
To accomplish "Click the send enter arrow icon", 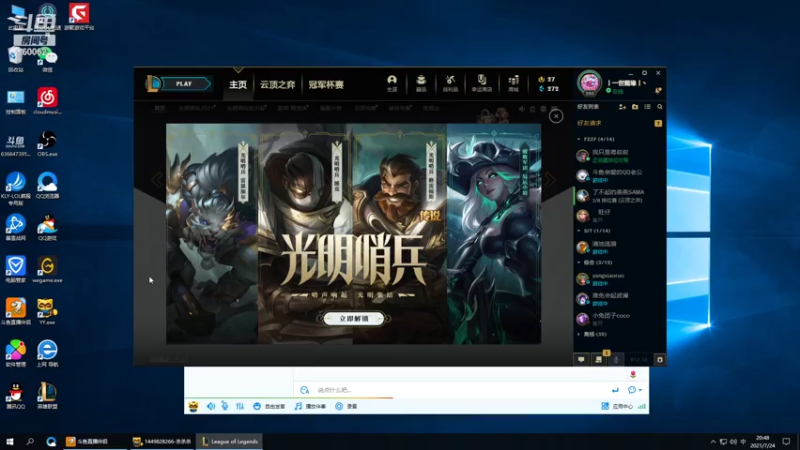I will click(615, 390).
